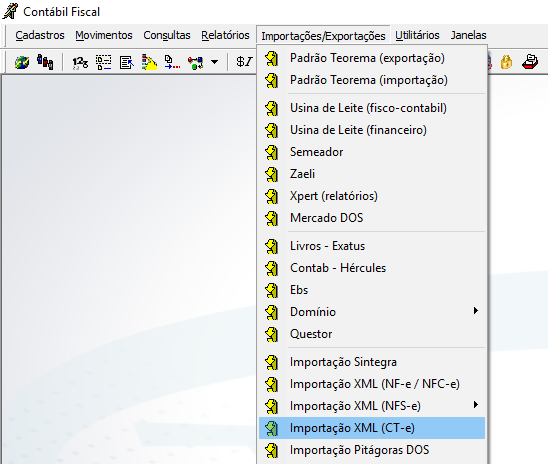The height and width of the screenshot is (464, 548).
Task: Click the golden padlock toolbar icon
Action: [x=506, y=62]
